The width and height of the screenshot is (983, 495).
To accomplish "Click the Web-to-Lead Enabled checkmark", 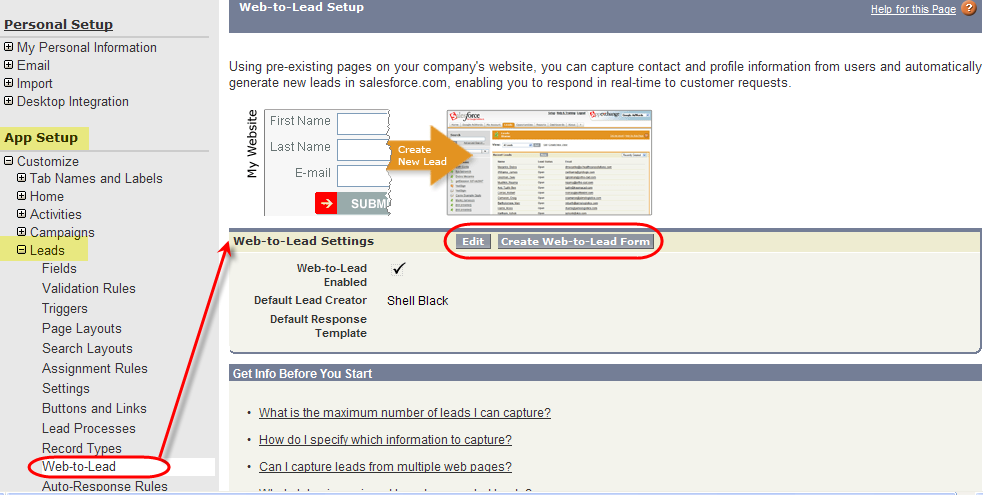I will click(x=399, y=269).
